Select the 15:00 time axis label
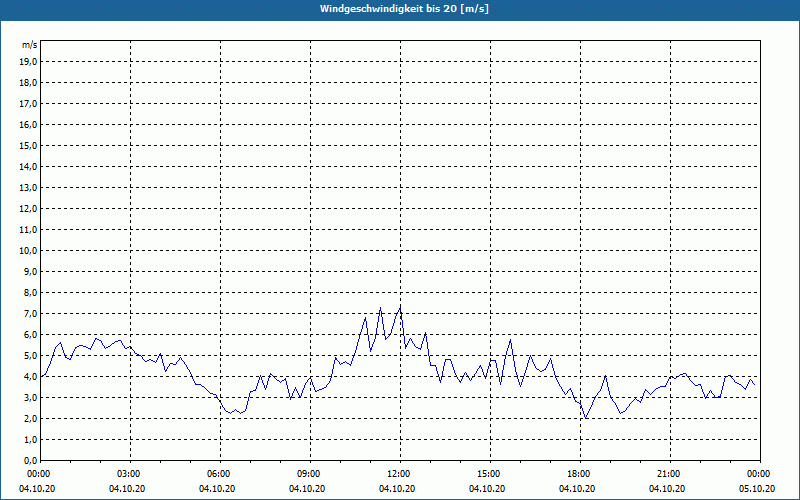The height and width of the screenshot is (500, 800). (488, 473)
